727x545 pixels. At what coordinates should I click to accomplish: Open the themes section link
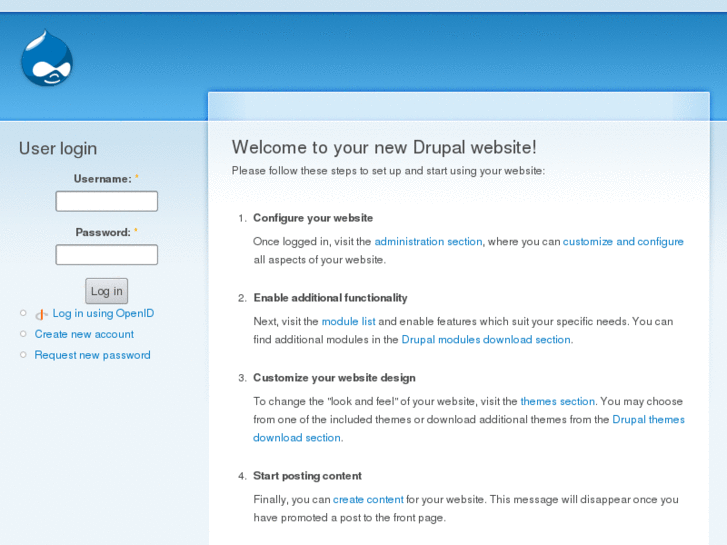557,401
